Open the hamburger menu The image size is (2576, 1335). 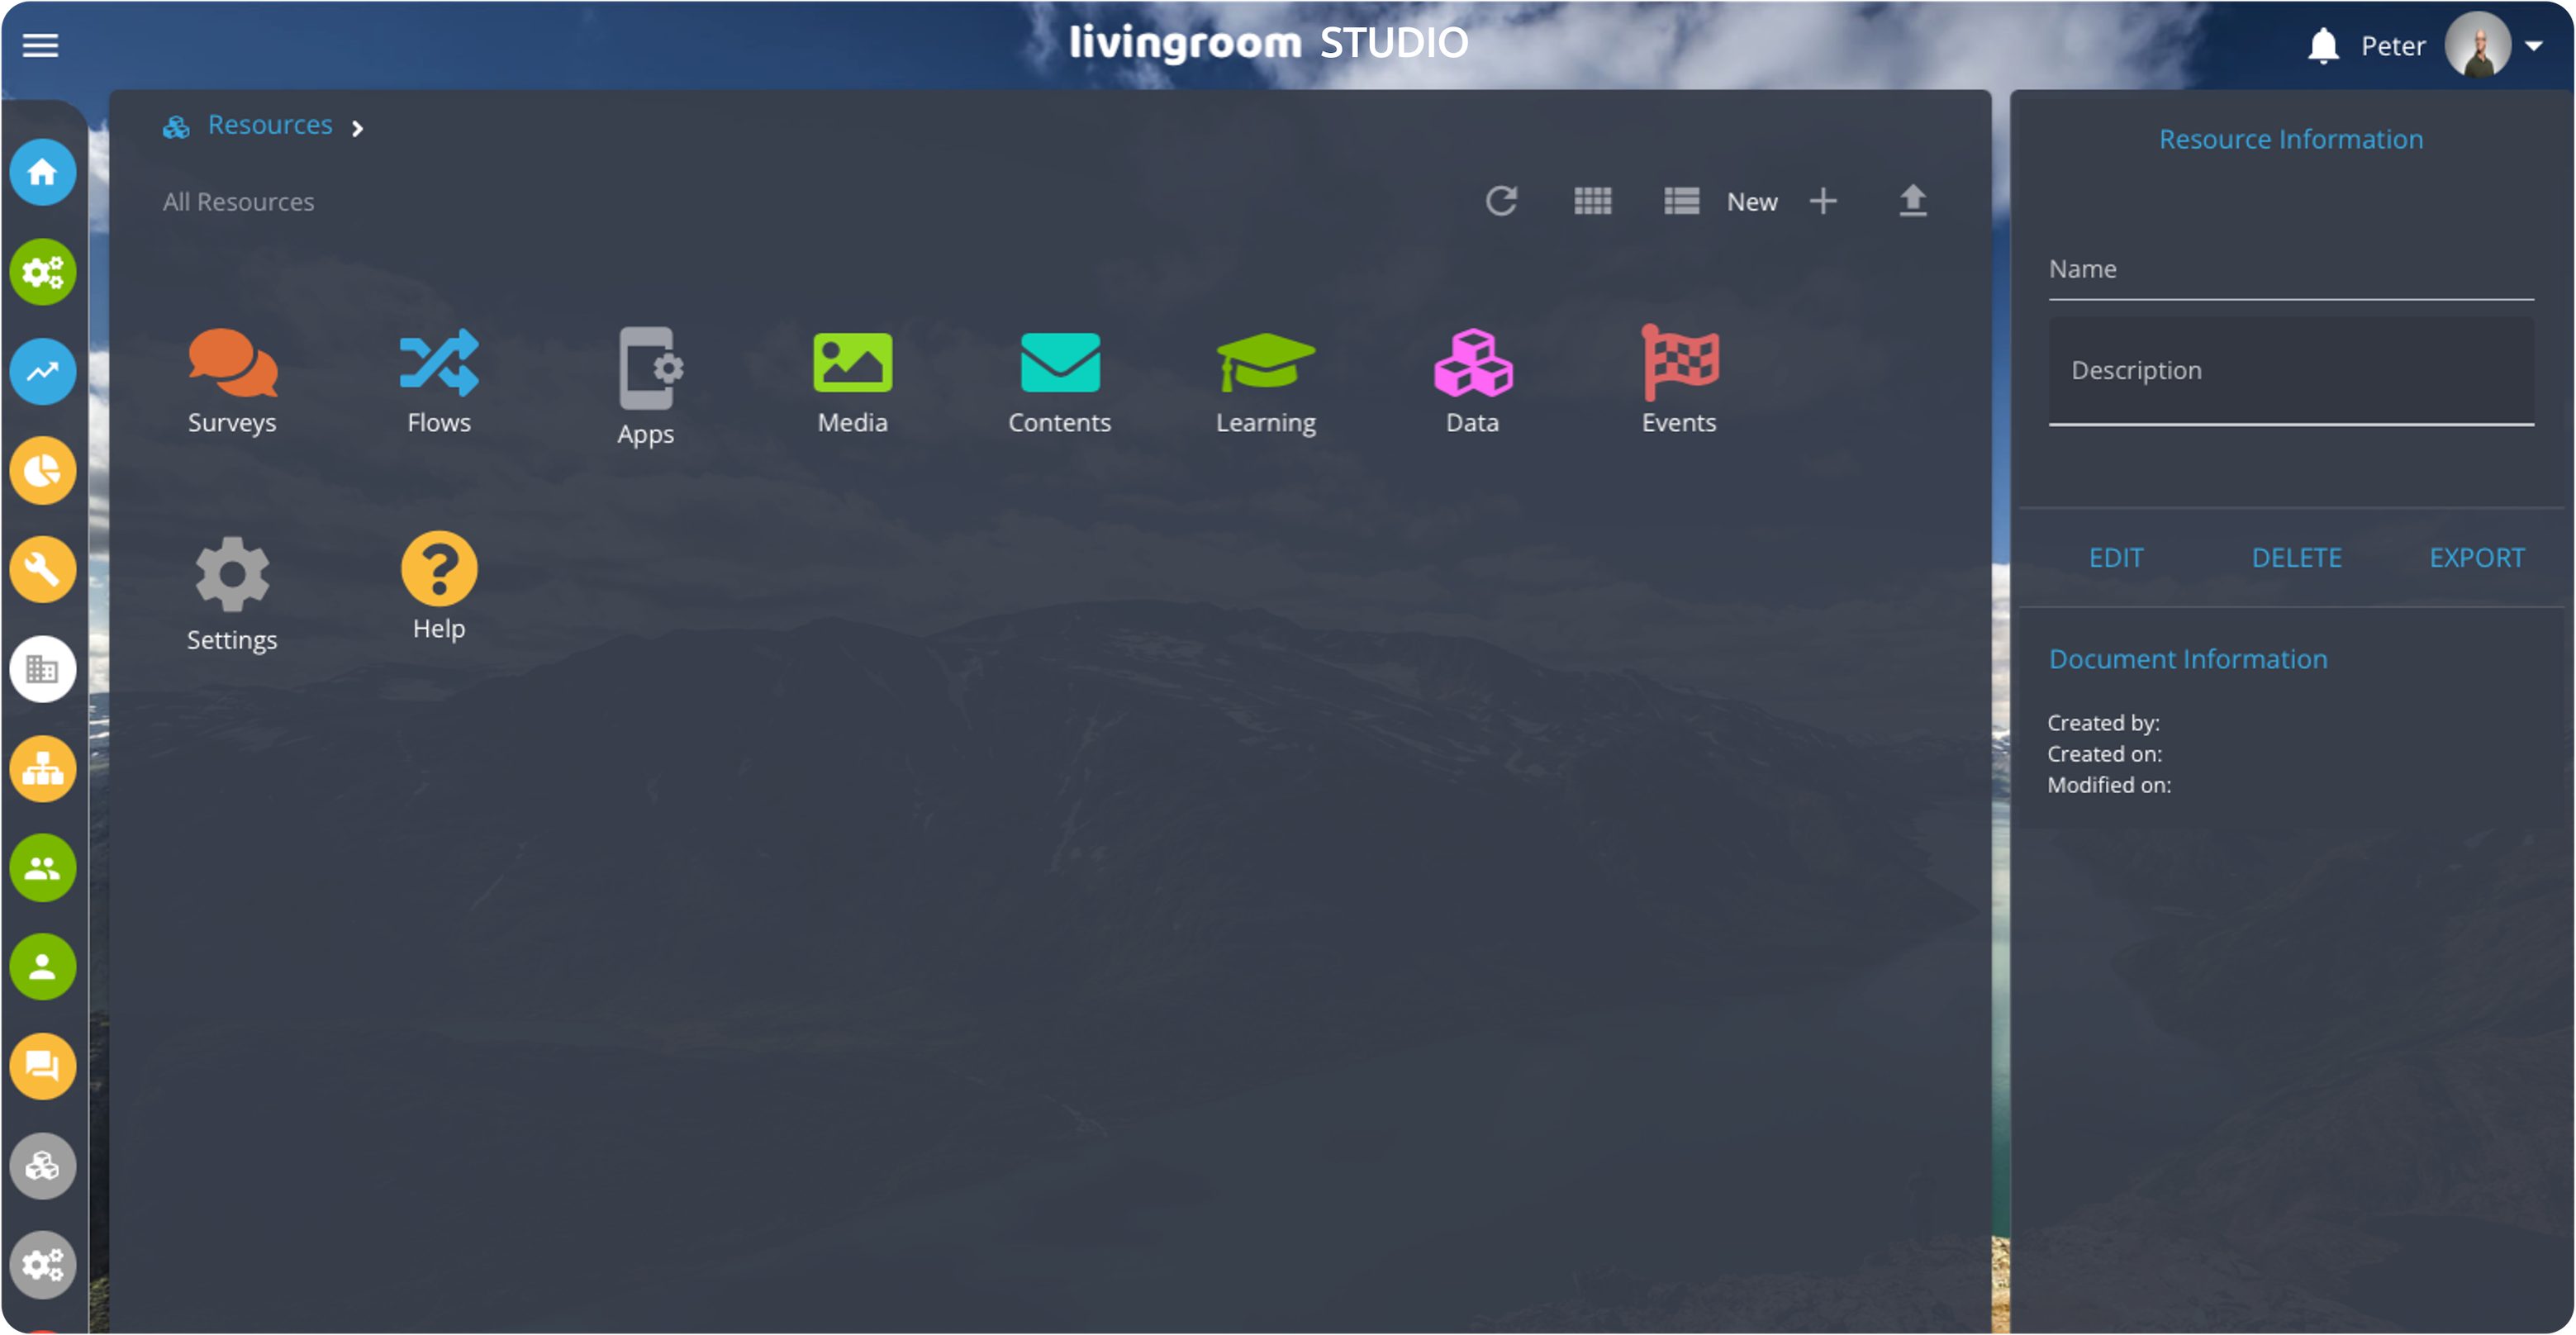(40, 45)
